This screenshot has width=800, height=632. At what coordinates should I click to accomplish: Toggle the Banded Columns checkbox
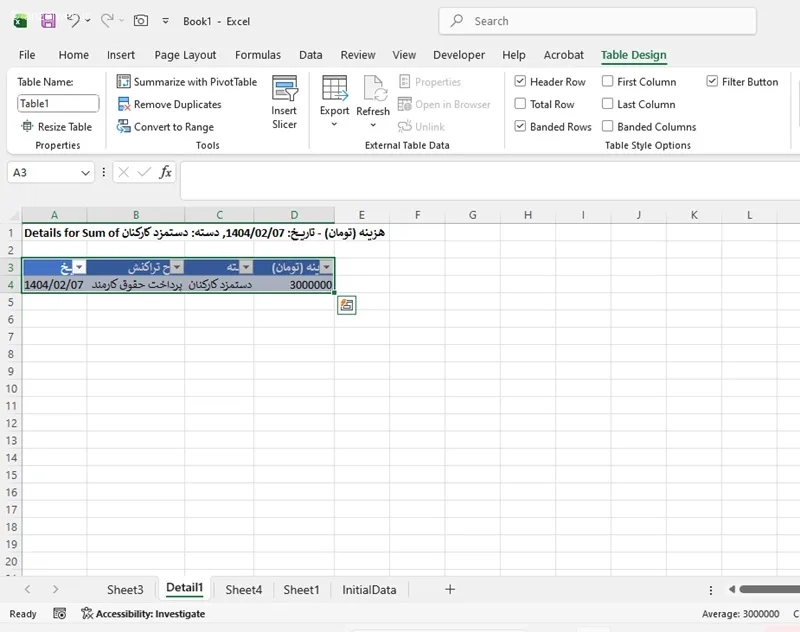pyautogui.click(x=608, y=127)
